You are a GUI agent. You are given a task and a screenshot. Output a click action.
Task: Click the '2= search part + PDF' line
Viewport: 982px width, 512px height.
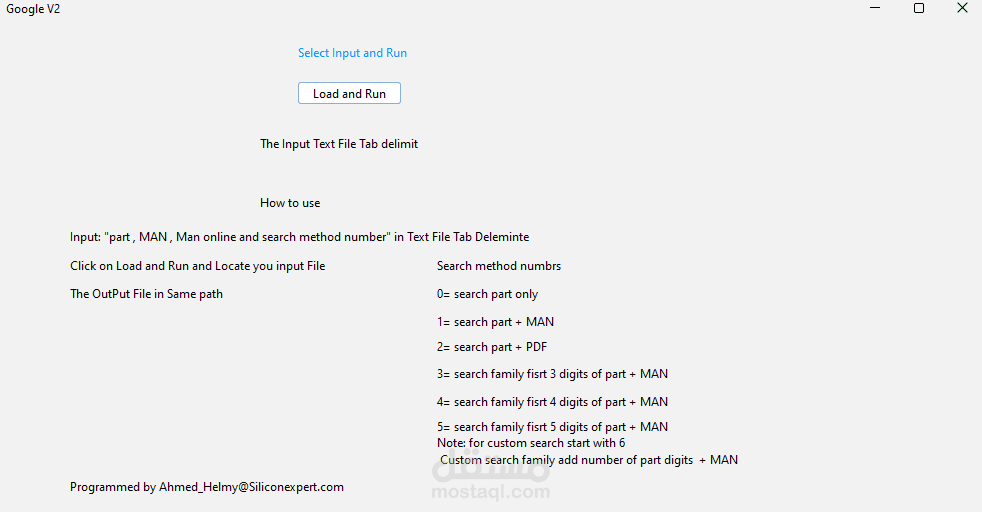[494, 347]
